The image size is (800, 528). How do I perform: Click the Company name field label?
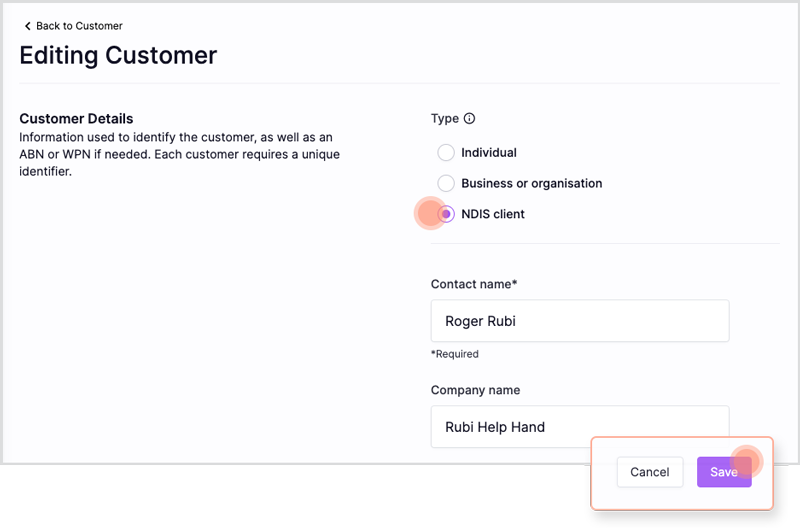(x=476, y=390)
